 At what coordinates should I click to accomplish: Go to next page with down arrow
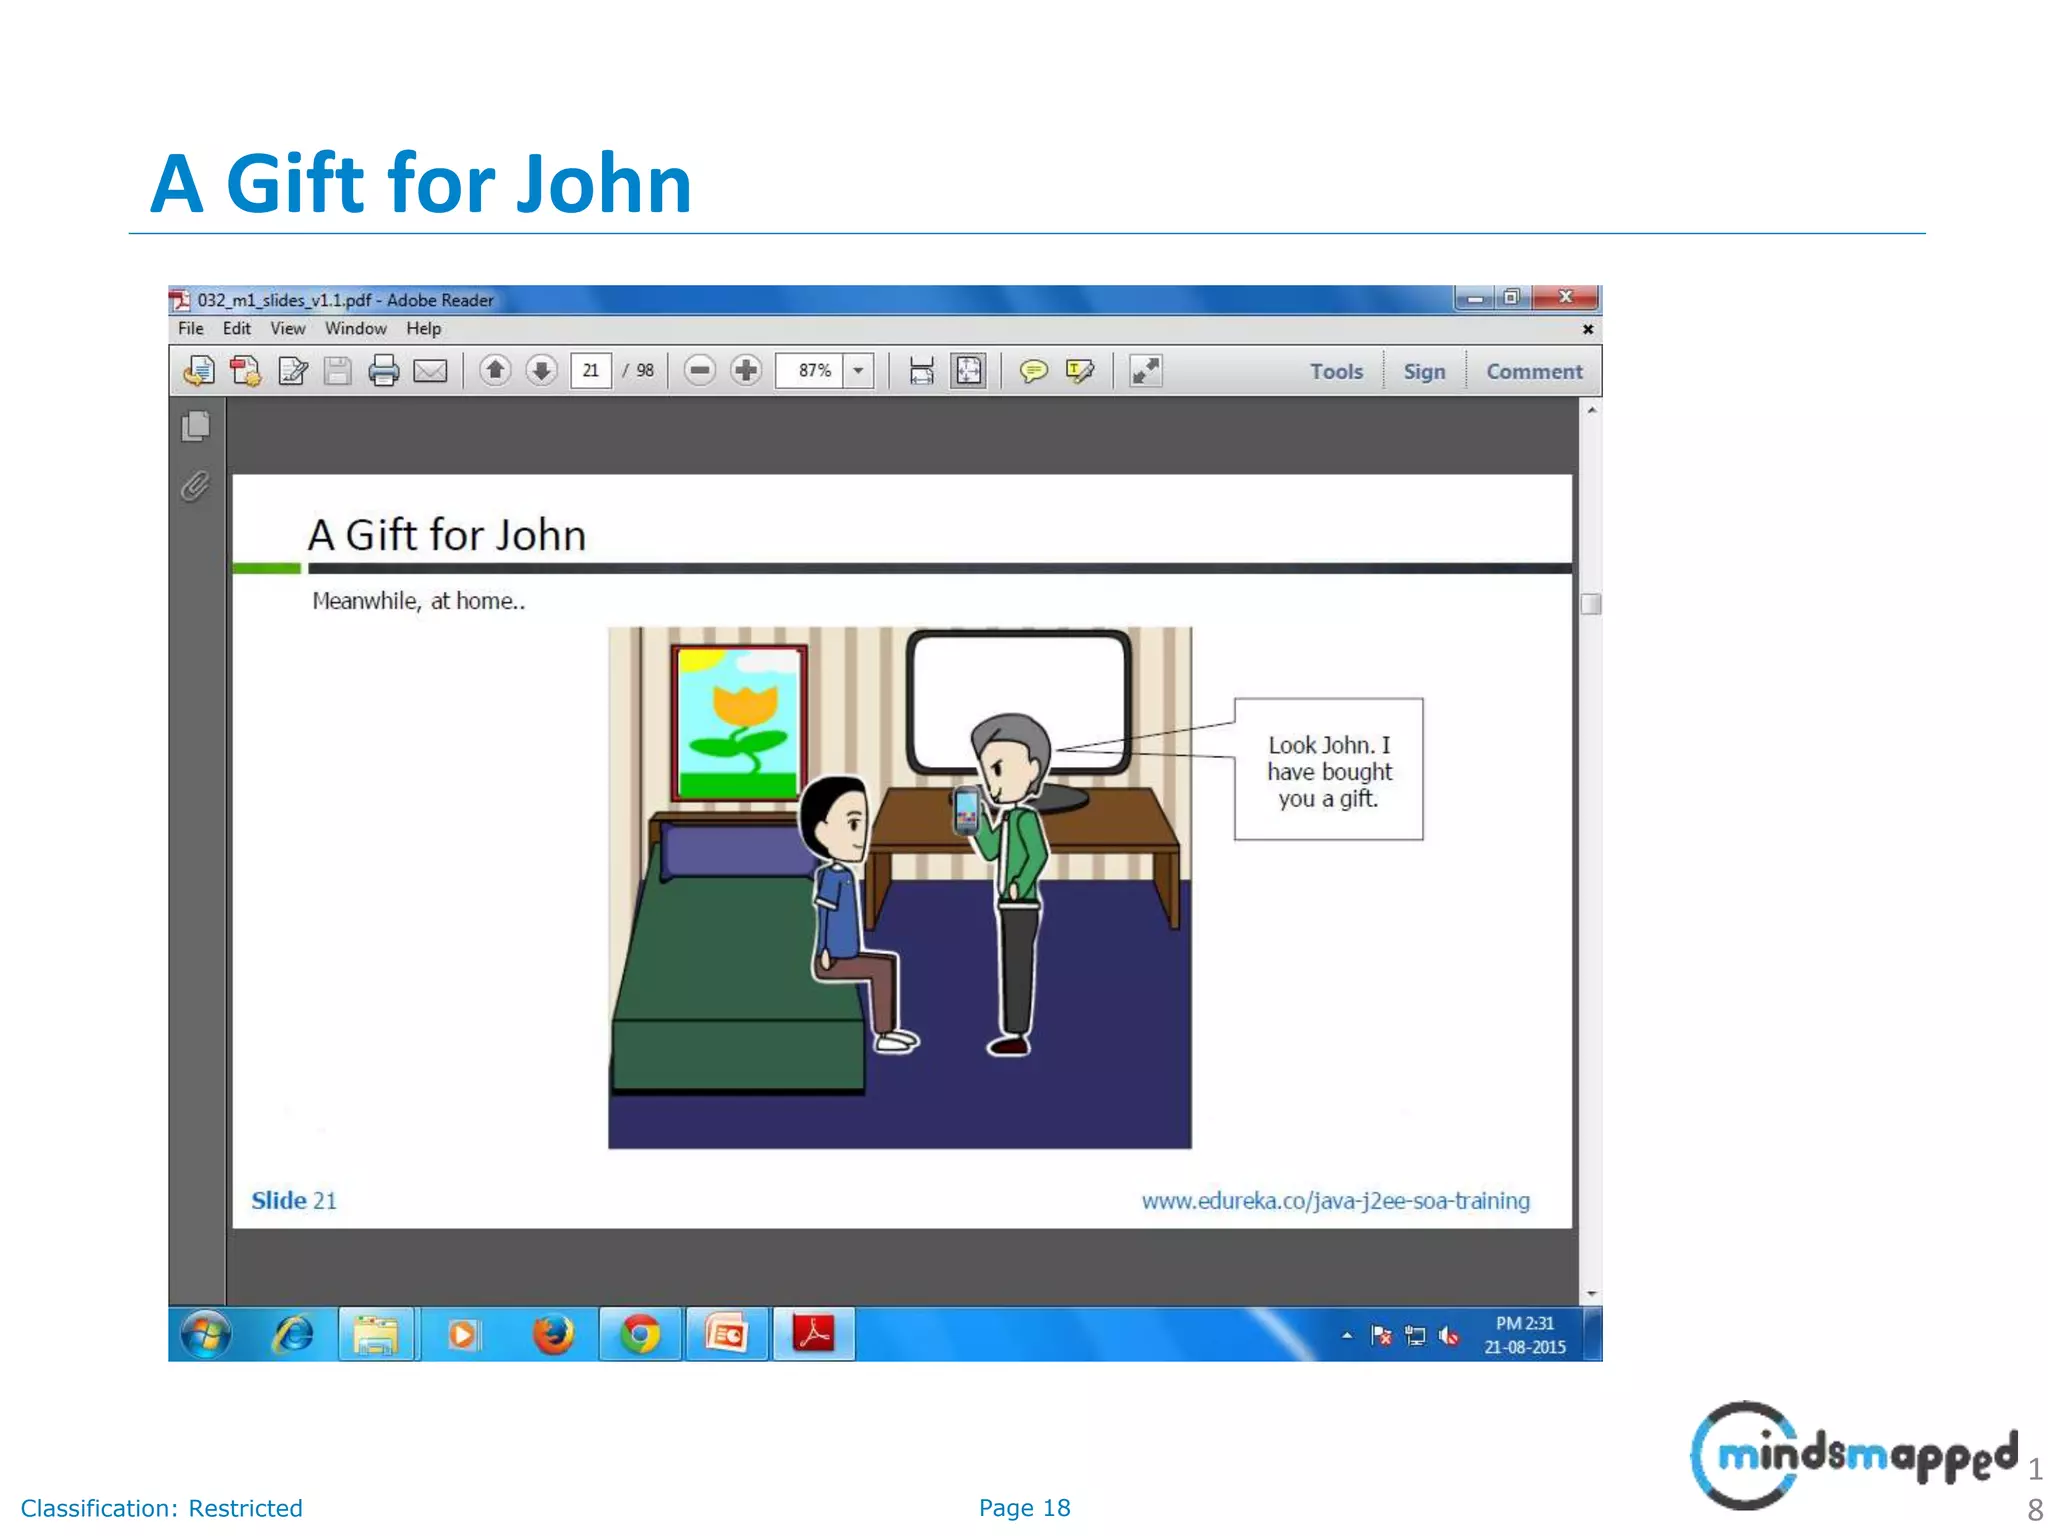(541, 371)
